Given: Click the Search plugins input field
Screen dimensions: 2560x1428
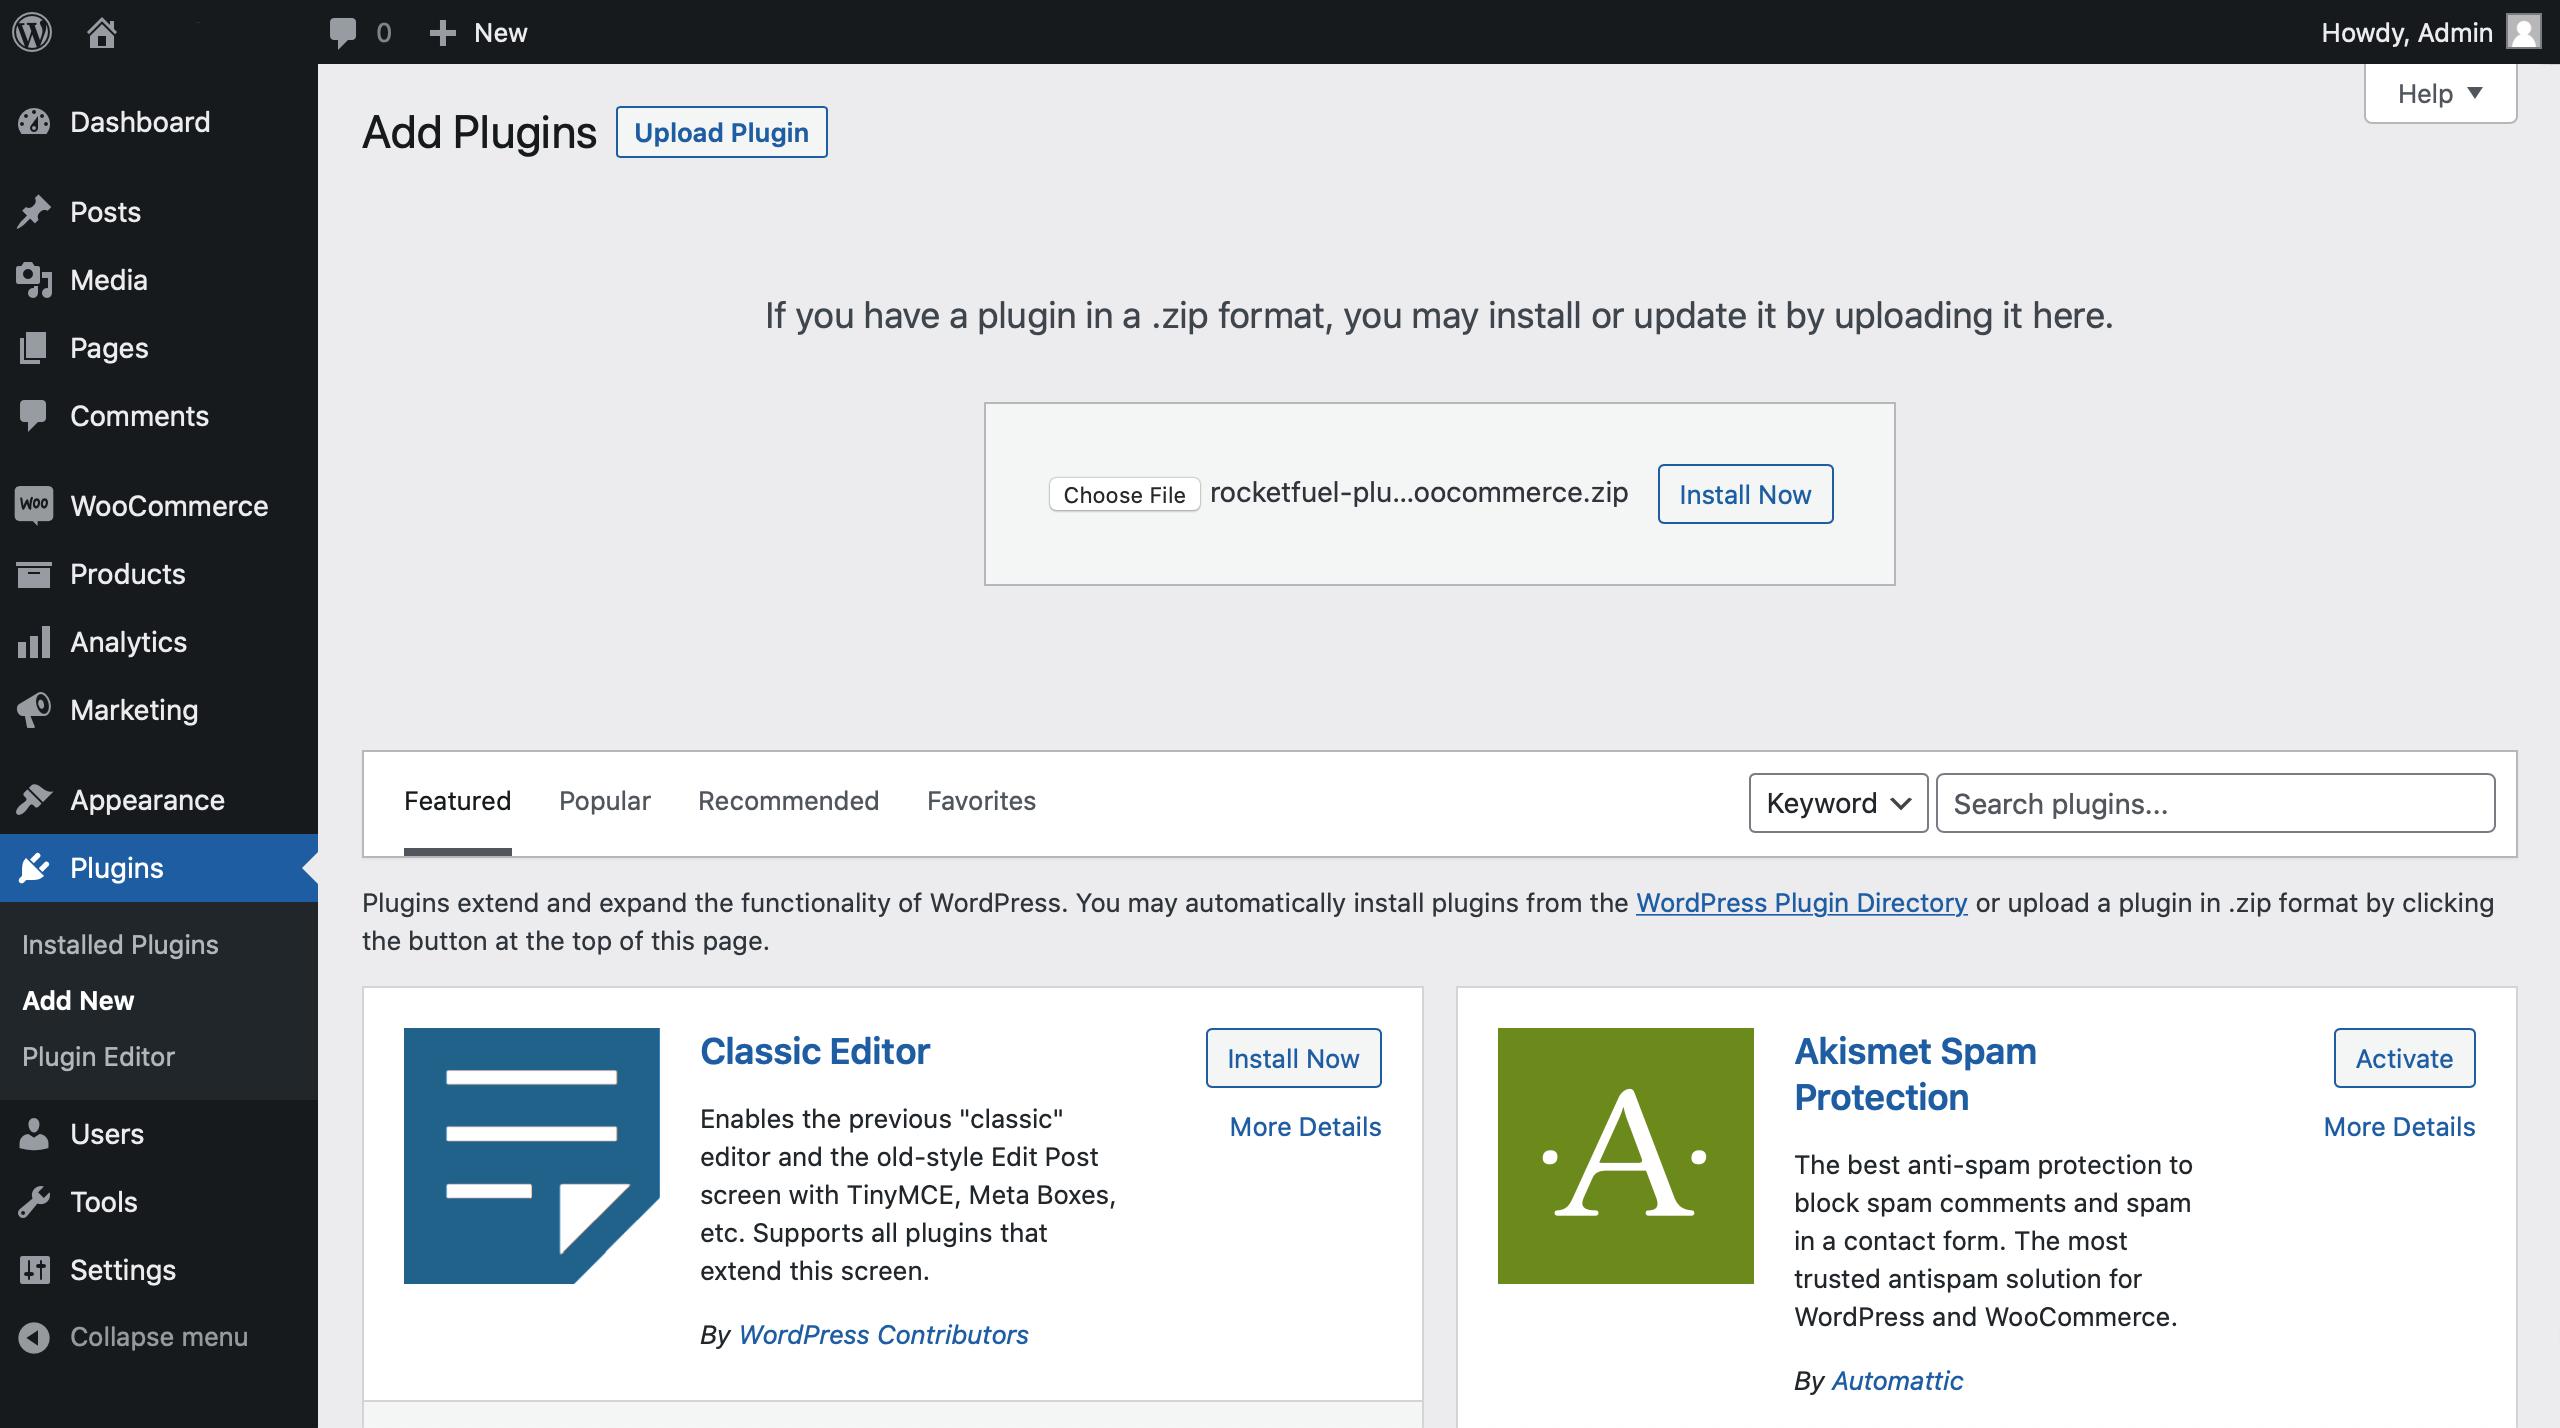Looking at the screenshot, I should pos(2215,802).
